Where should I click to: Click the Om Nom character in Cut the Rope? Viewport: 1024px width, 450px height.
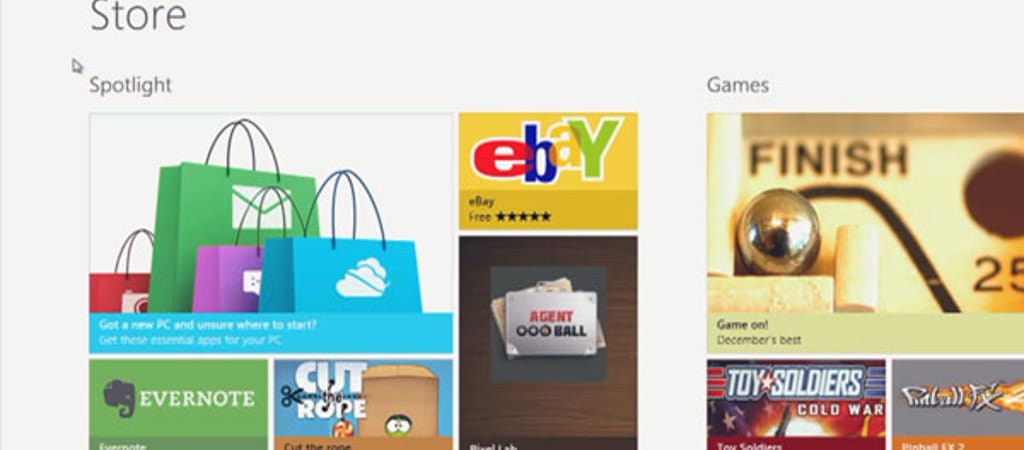coord(398,426)
